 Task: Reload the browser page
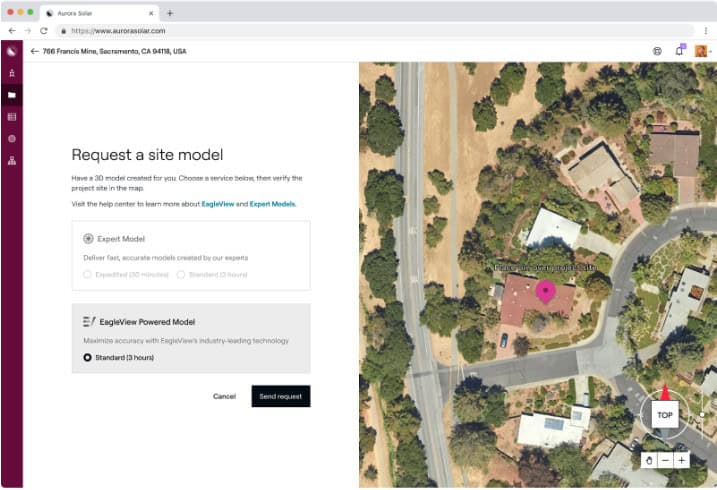[x=43, y=31]
